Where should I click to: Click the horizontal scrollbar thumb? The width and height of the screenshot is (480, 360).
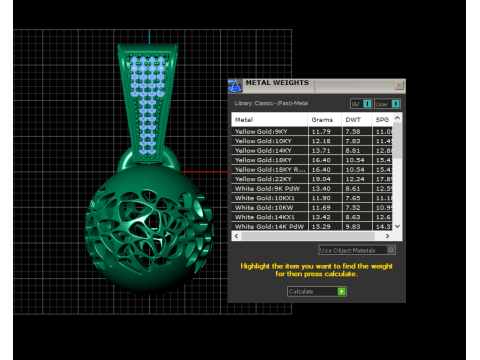click(308, 236)
